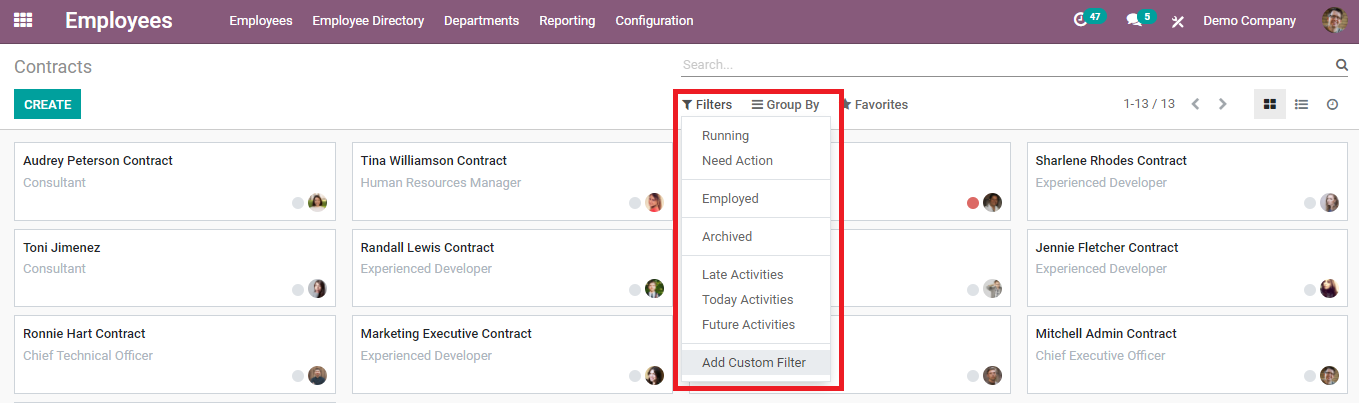1359x403 pixels.
Task: Click the debug tools wrench icon
Action: [1178, 21]
